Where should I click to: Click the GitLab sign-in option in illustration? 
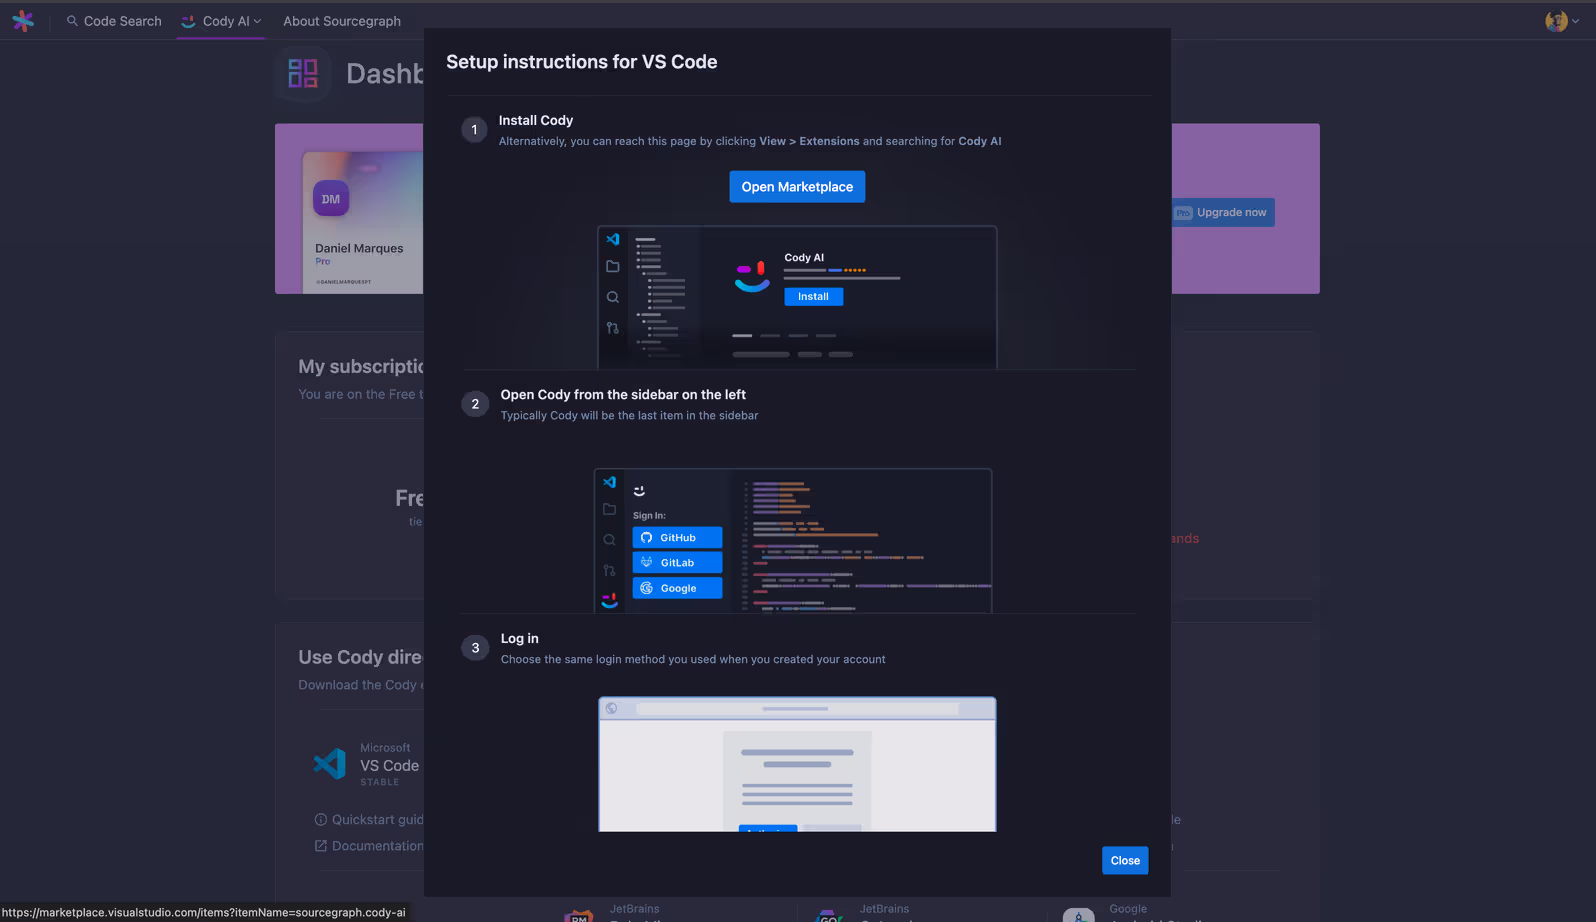[x=677, y=562]
